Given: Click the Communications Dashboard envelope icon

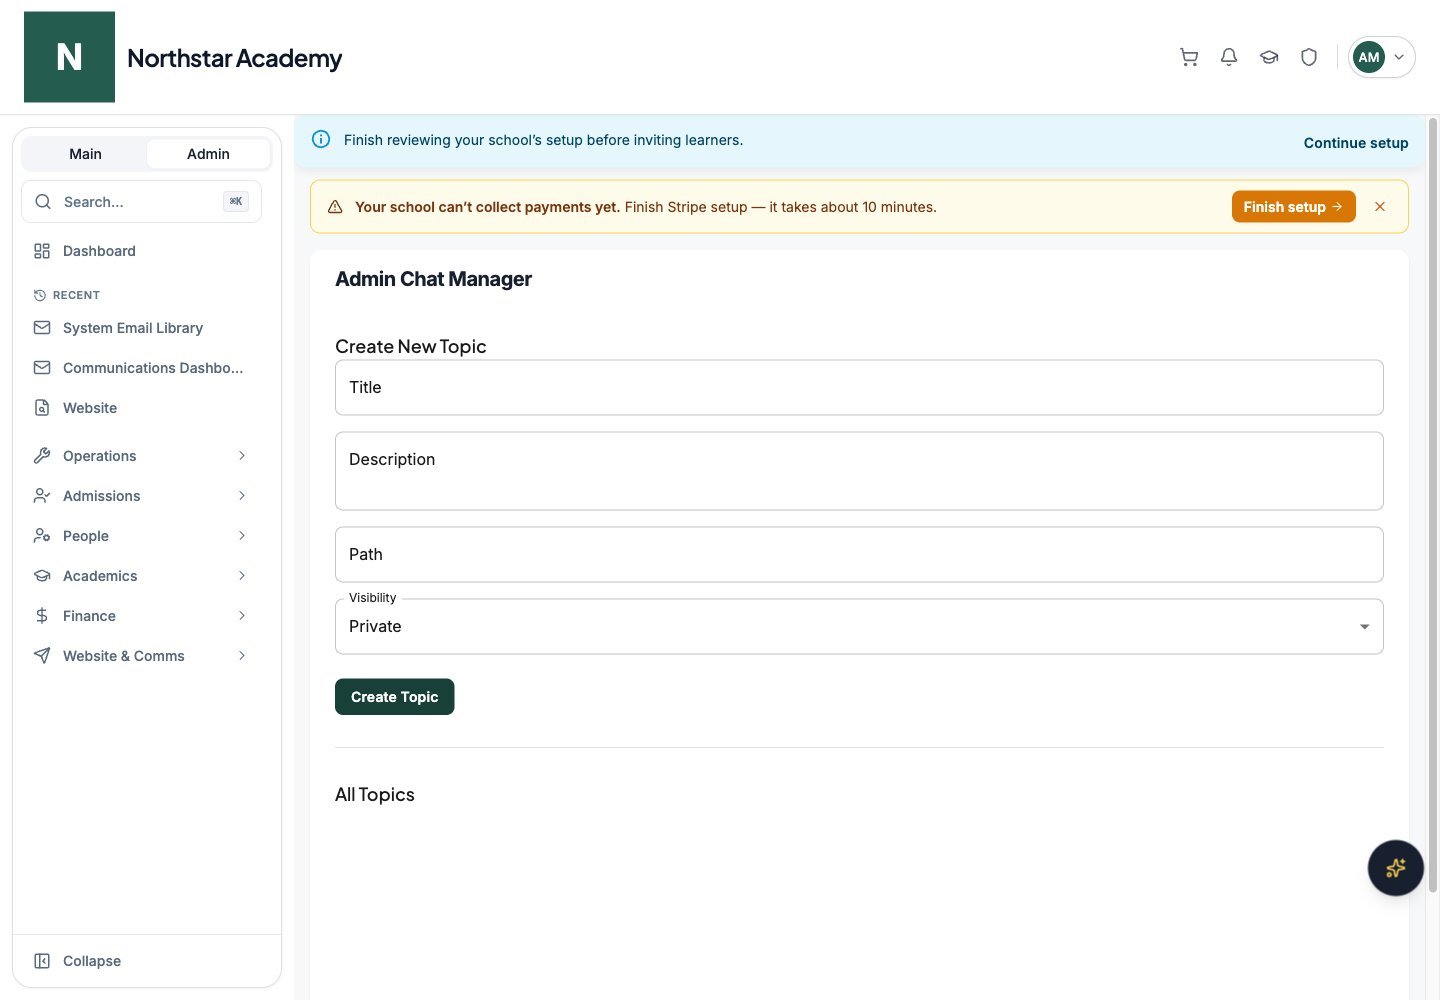Looking at the screenshot, I should point(42,368).
